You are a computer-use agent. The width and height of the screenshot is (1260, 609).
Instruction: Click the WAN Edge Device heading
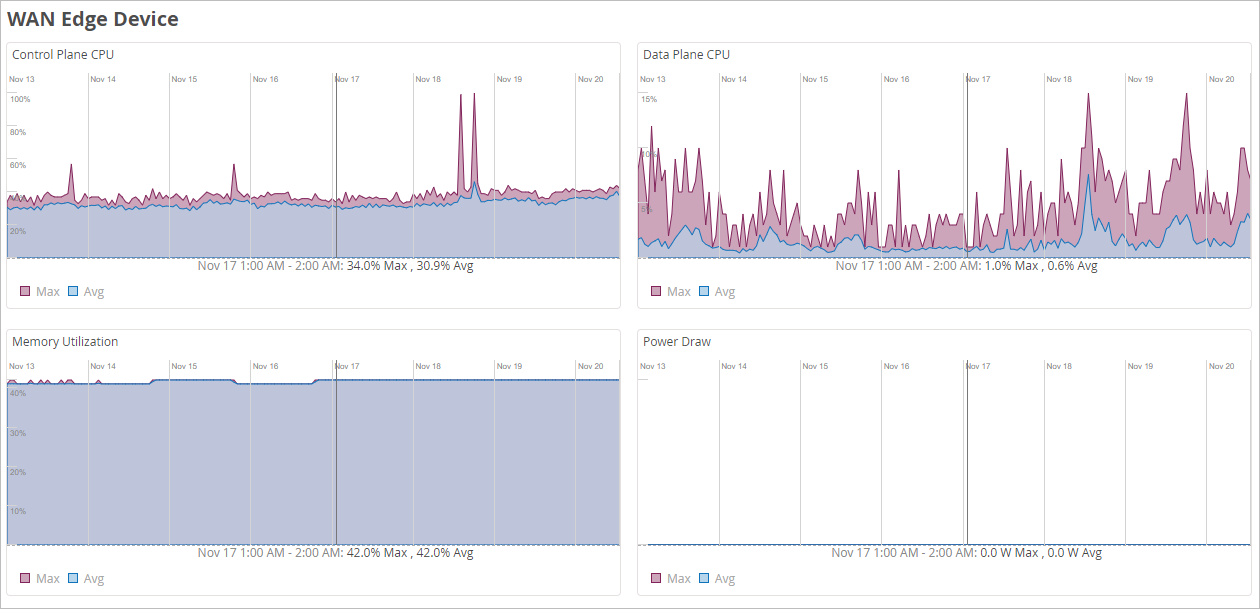[93, 19]
